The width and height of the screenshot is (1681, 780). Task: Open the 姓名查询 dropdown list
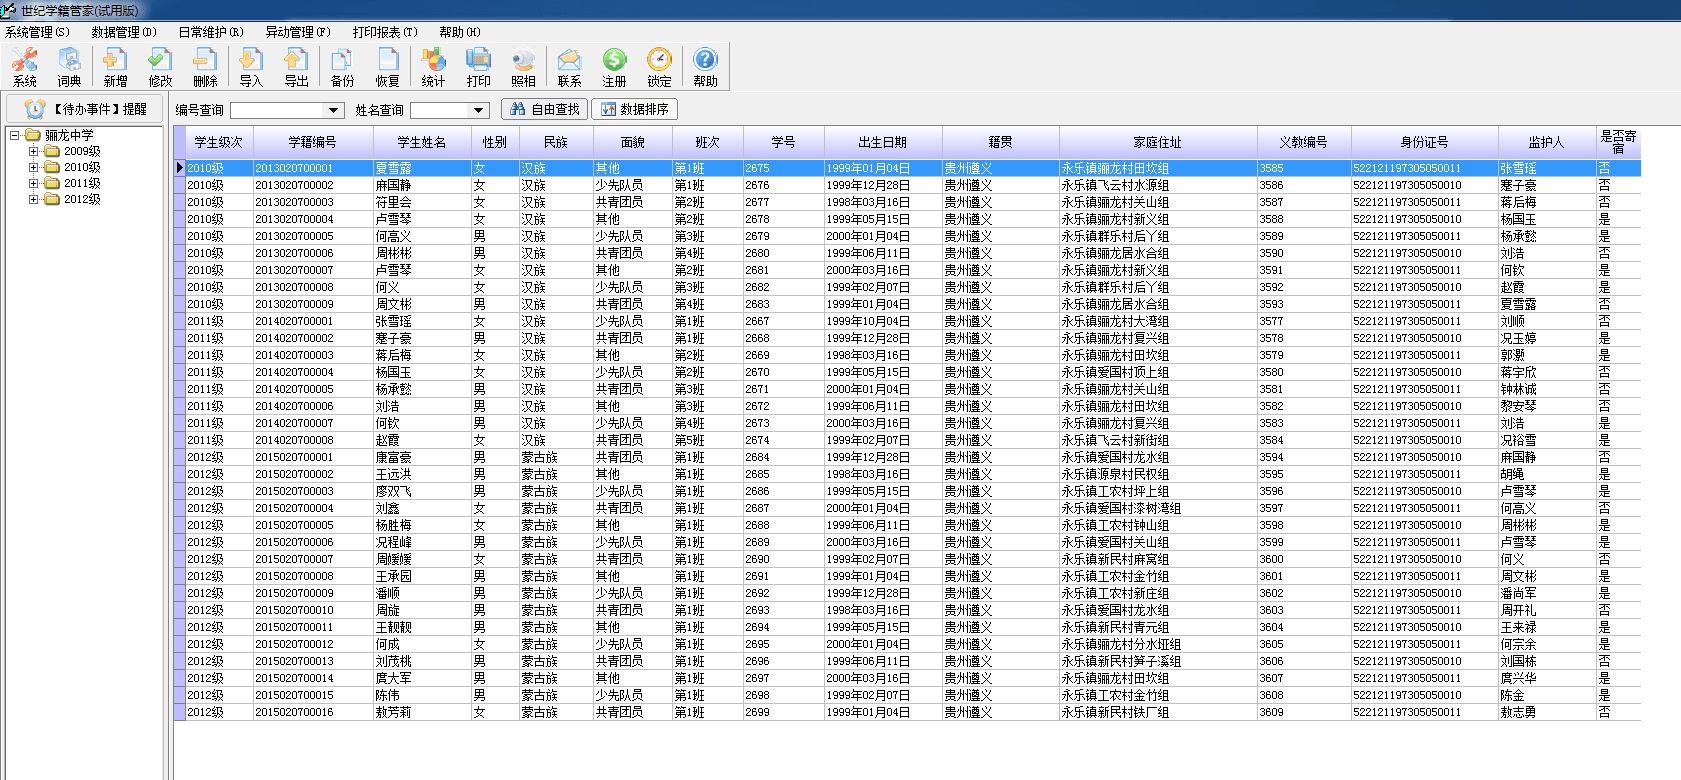[479, 110]
